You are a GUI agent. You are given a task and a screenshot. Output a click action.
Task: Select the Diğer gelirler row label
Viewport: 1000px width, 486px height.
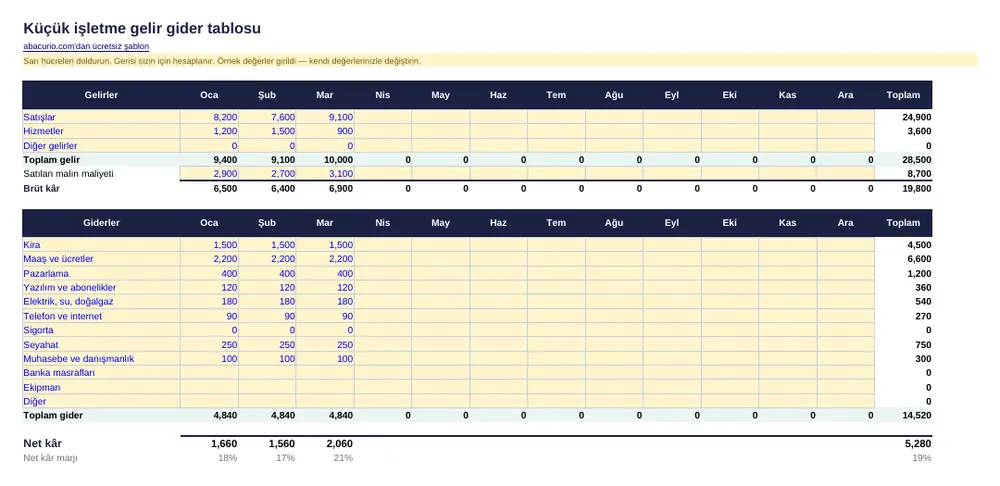click(x=50, y=146)
